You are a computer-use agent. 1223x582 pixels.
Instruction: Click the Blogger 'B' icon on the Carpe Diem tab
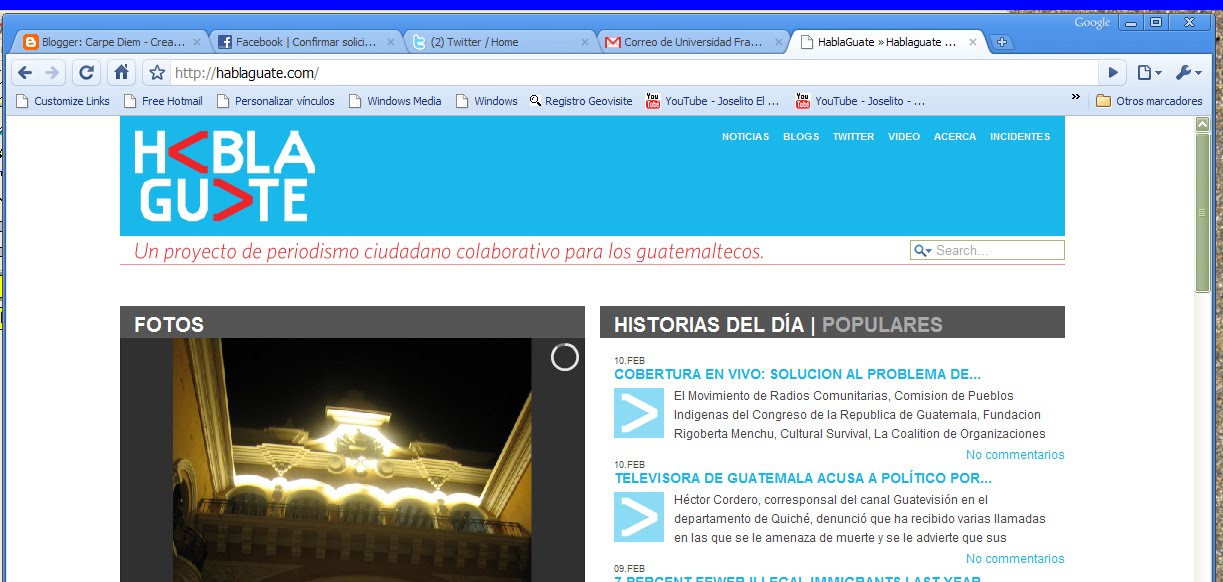33,41
